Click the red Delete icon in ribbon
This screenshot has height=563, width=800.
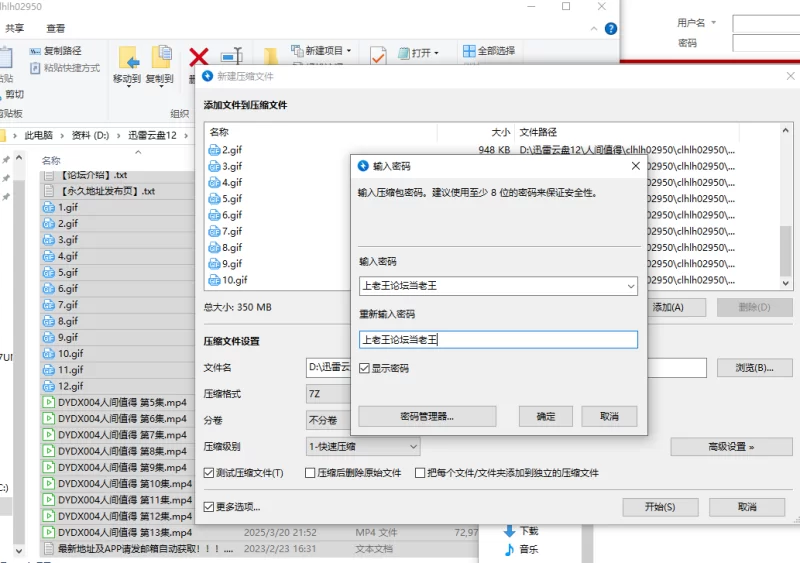199,57
